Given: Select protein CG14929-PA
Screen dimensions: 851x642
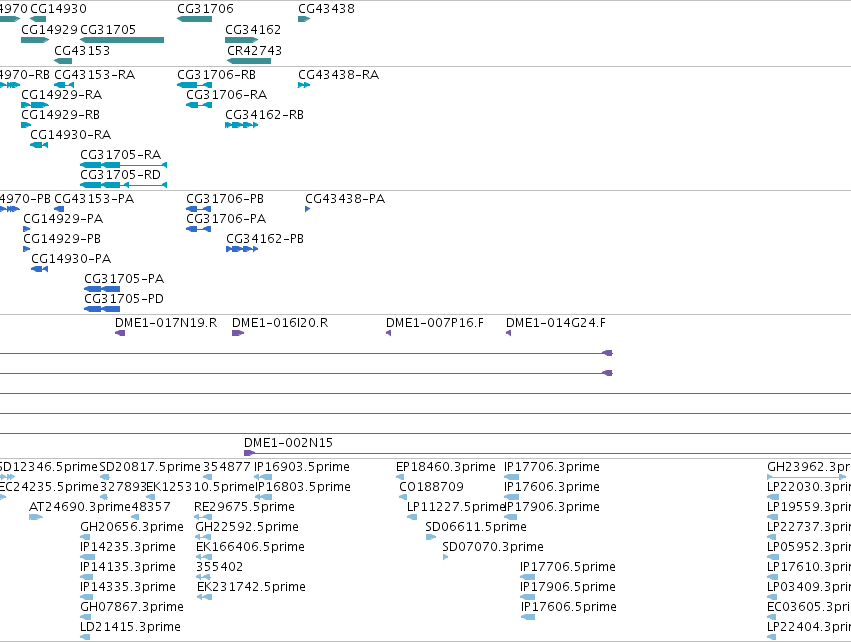Looking at the screenshot, I should point(63,219).
